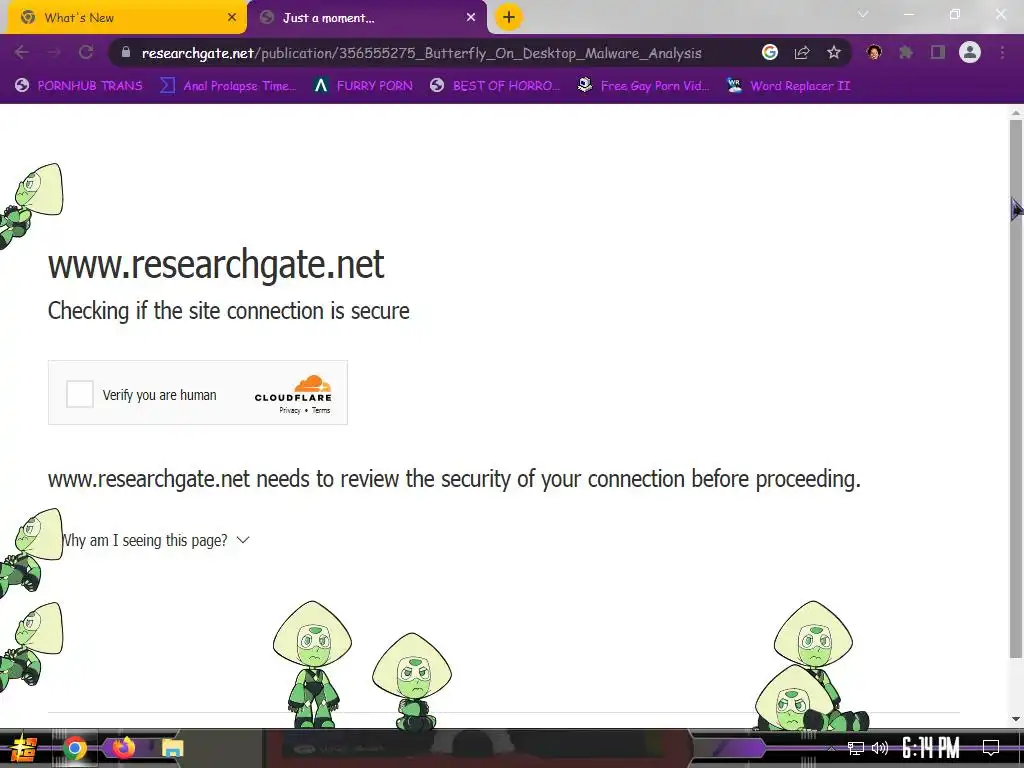Open the BEST OF HORRO... bookmark
The image size is (1024, 768).
495,86
